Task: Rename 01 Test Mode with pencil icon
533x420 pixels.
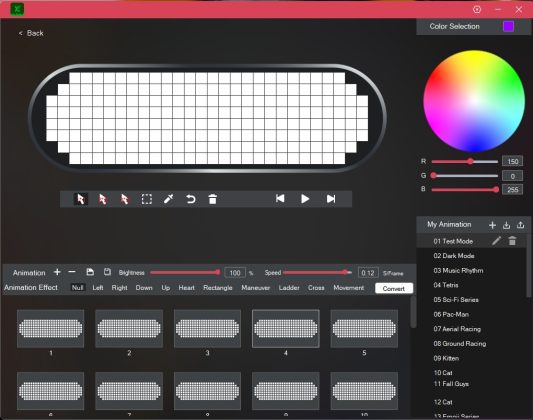Action: coord(496,241)
